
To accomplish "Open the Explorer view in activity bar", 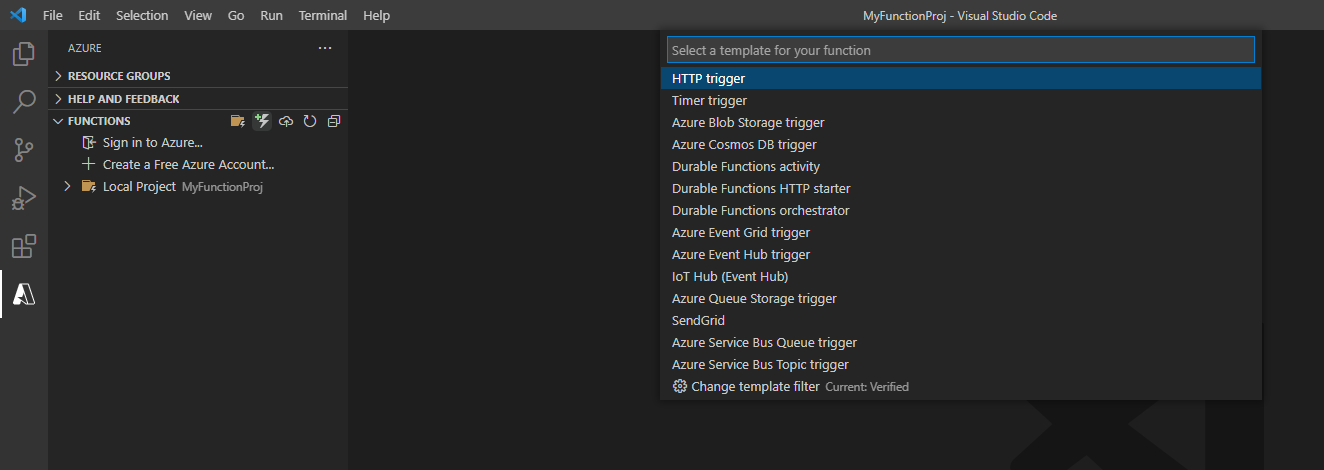I will [24, 54].
